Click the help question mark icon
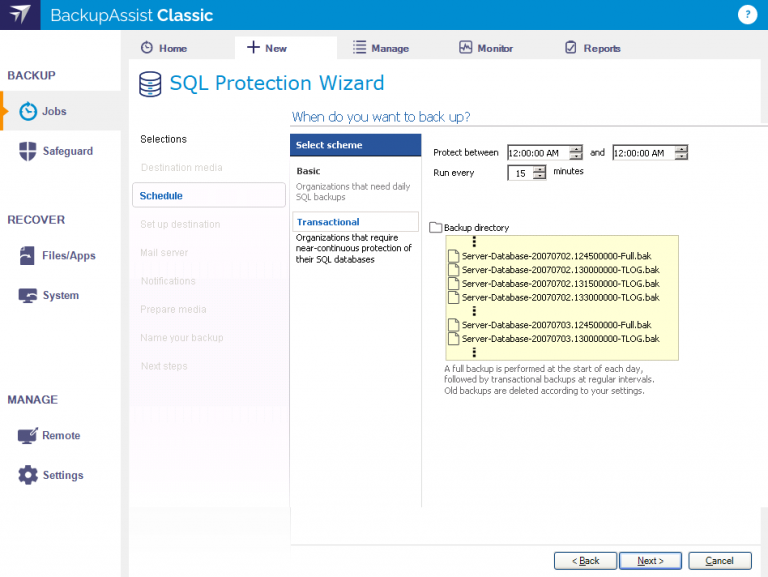The height and width of the screenshot is (577, 768). pyautogui.click(x=746, y=15)
